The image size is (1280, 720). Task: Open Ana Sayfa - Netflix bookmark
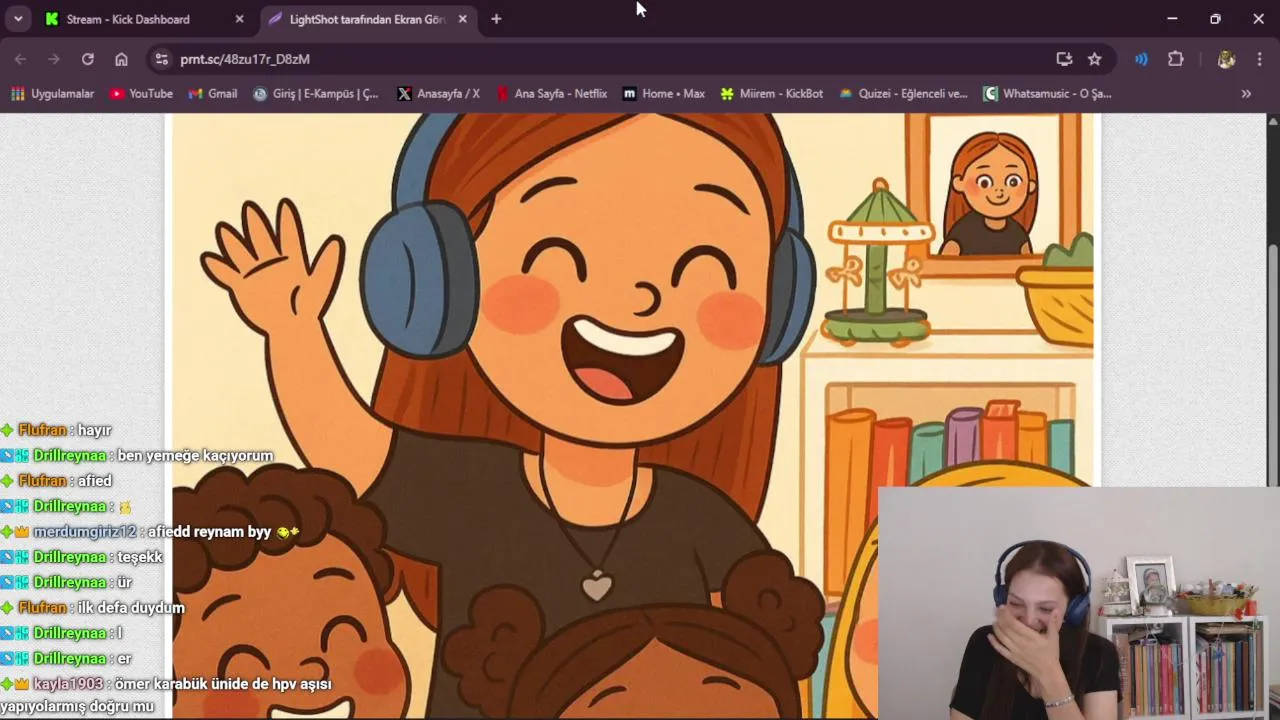pyautogui.click(x=550, y=93)
